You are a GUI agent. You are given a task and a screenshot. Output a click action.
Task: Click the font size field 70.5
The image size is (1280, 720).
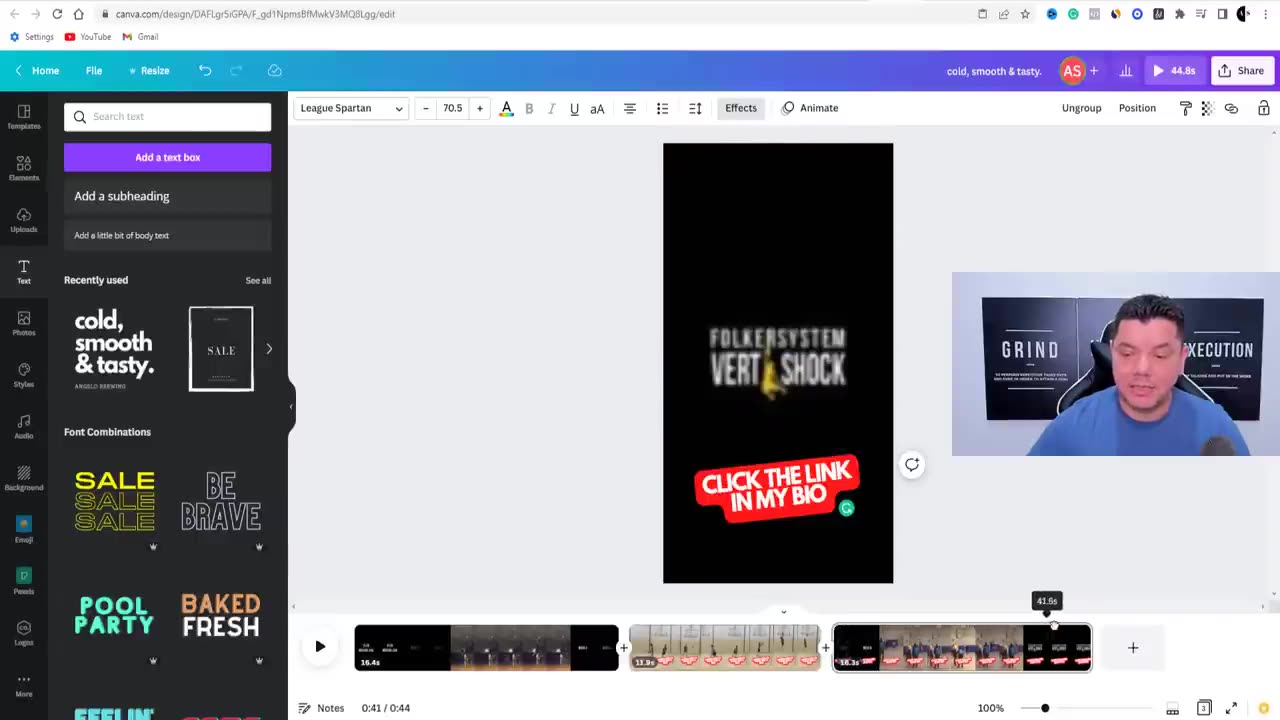[x=453, y=108]
